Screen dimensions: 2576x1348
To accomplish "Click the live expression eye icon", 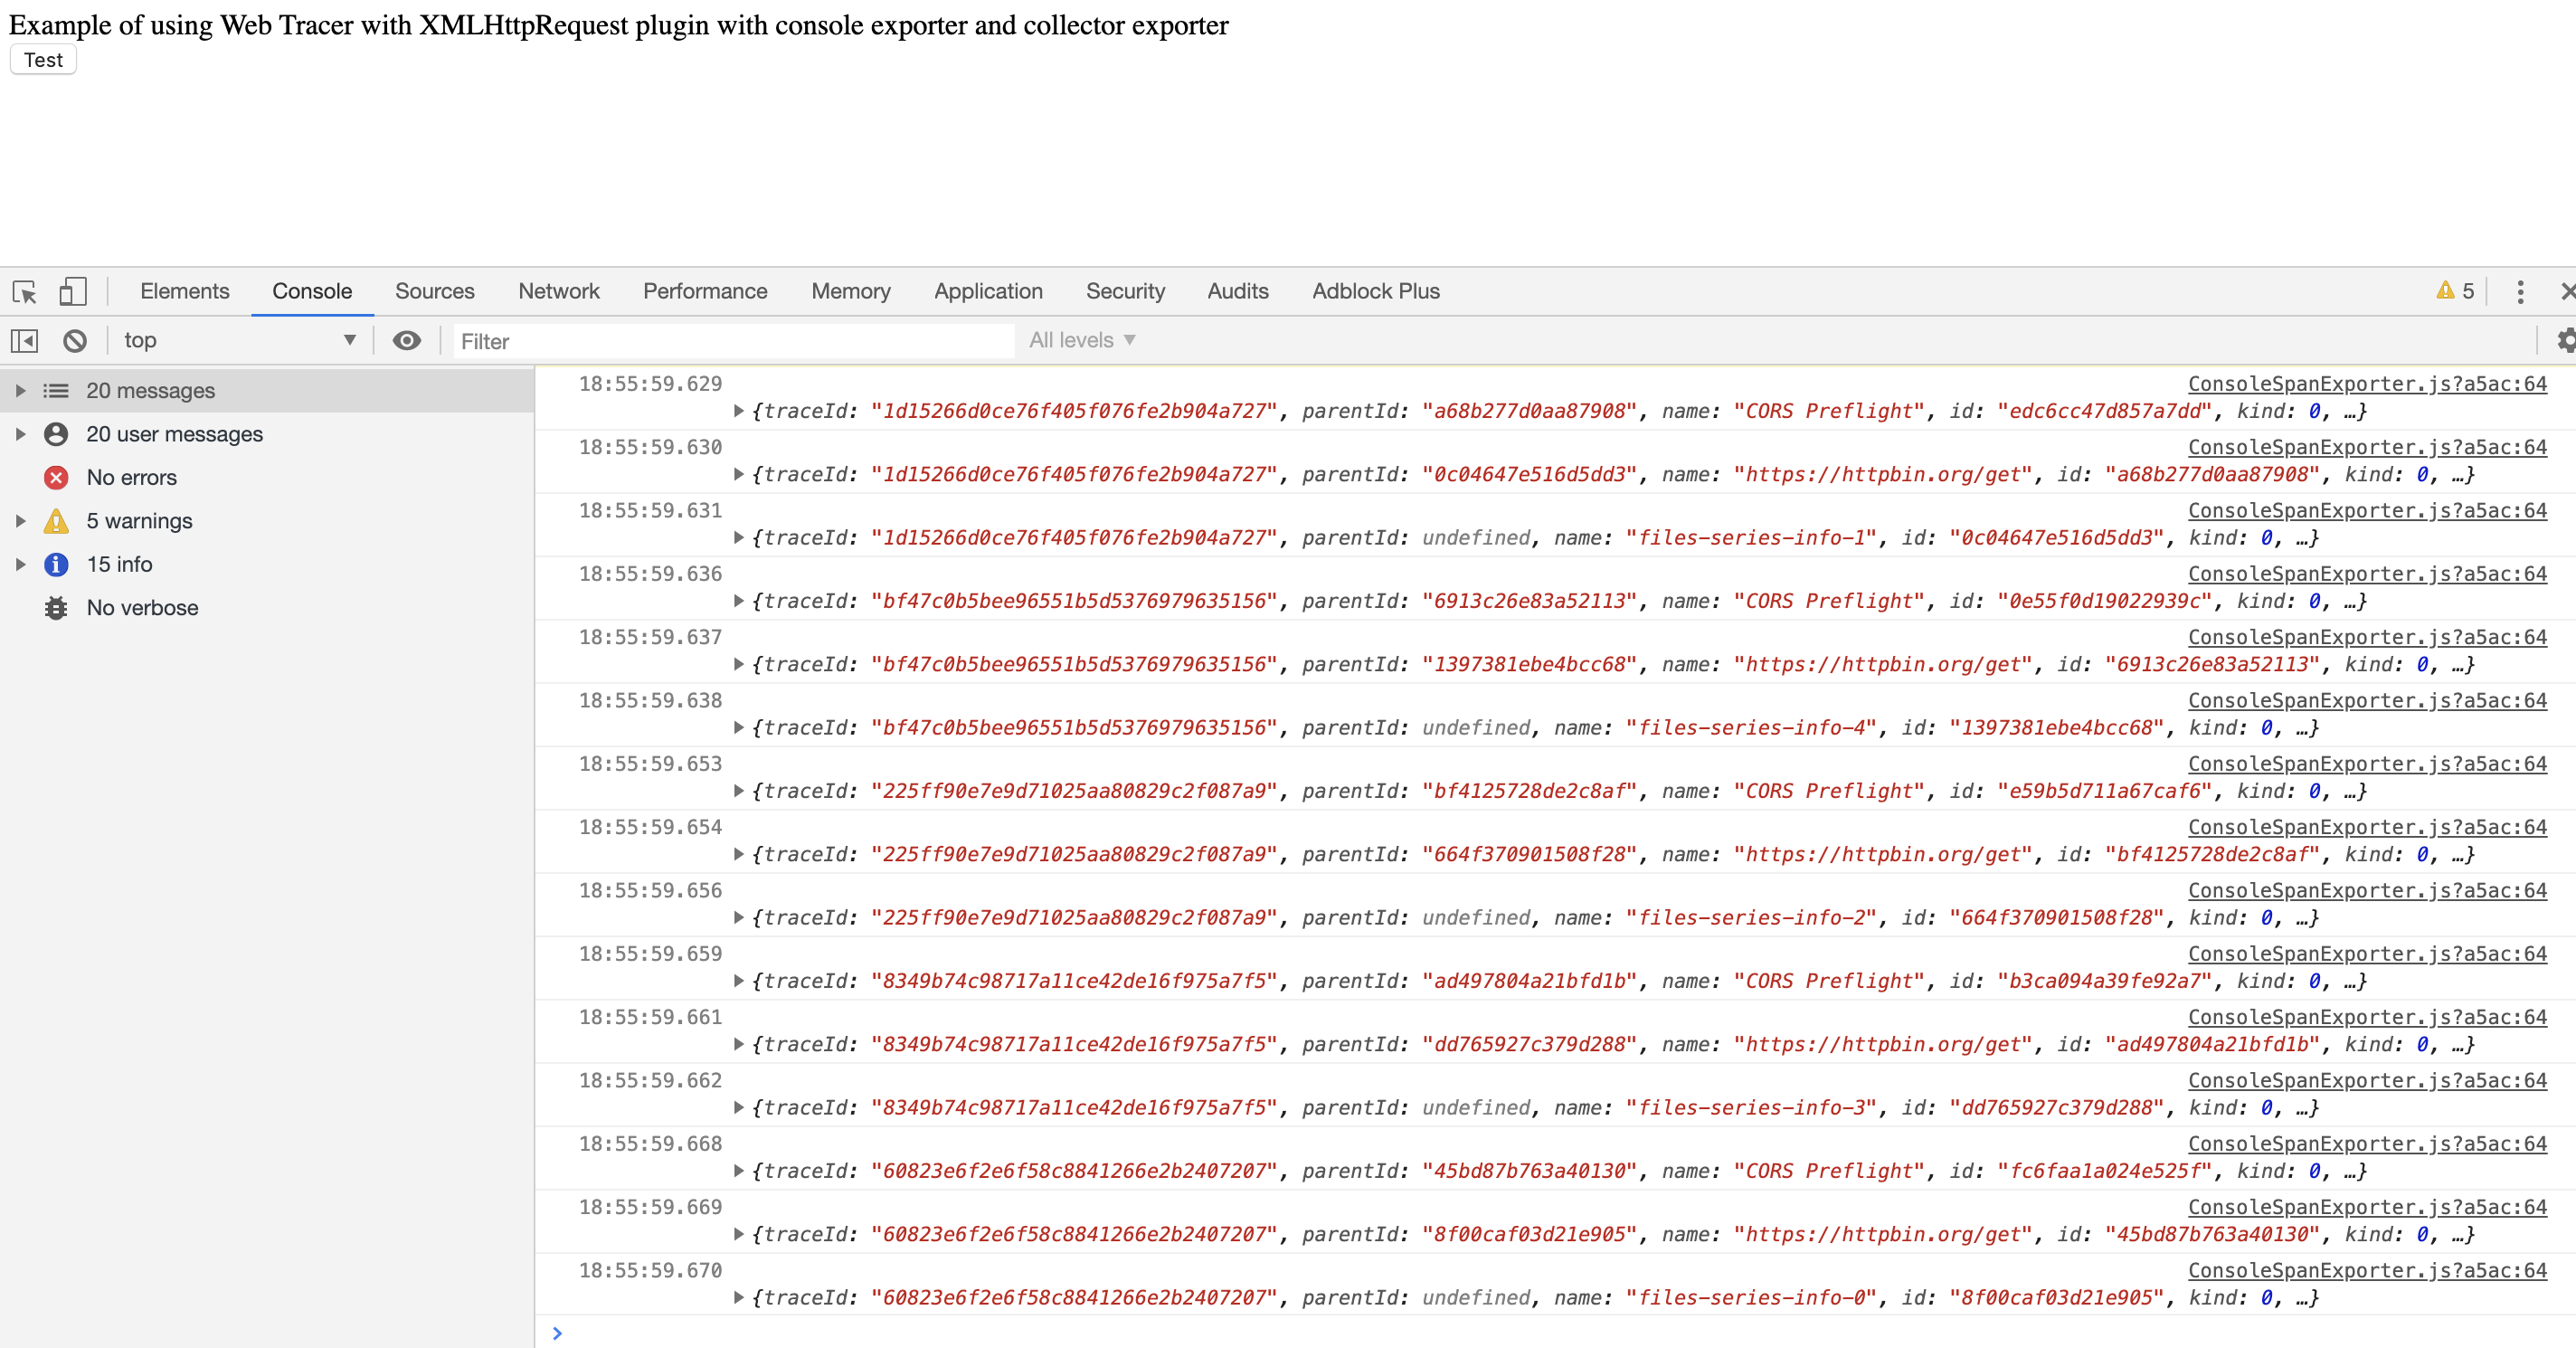I will coord(406,341).
